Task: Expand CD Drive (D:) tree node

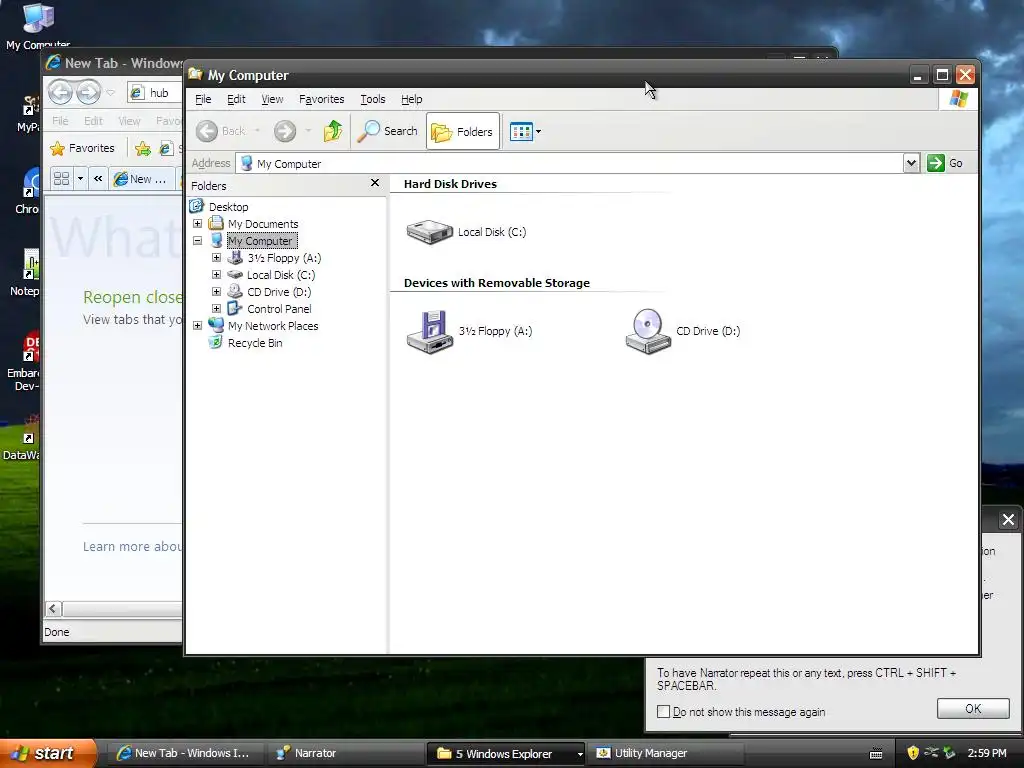Action: click(x=216, y=291)
